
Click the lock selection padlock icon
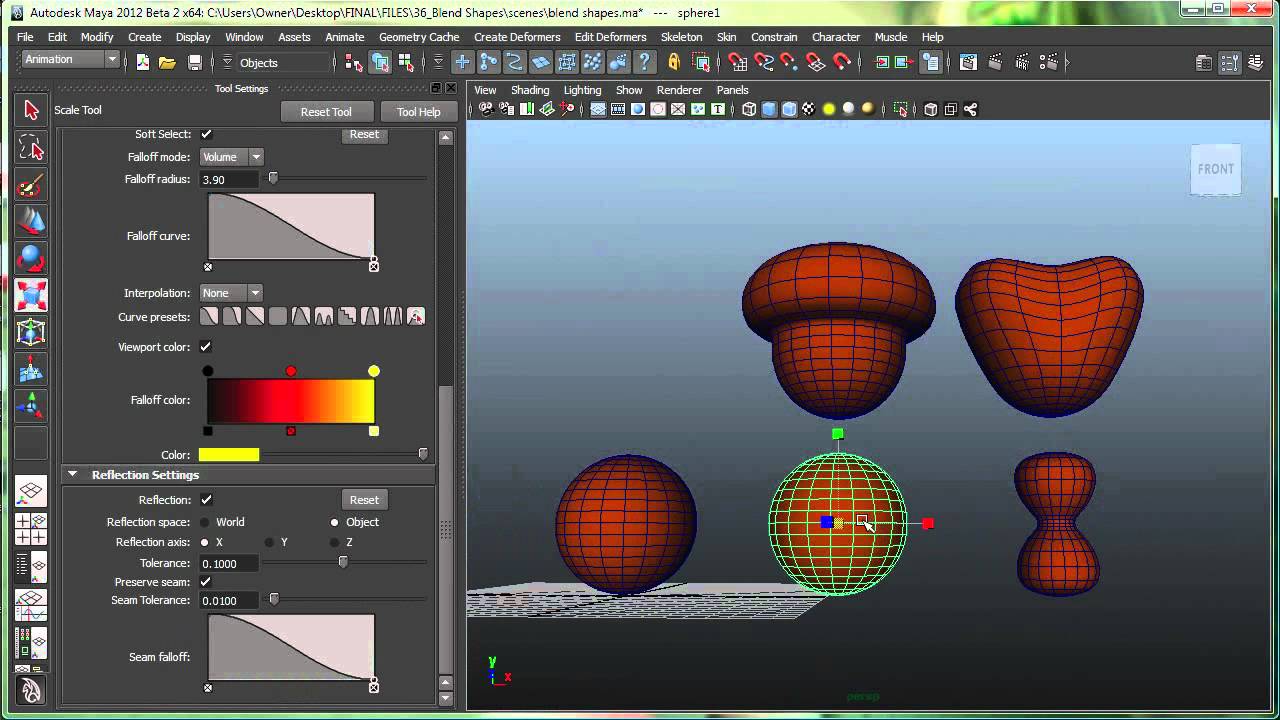(x=674, y=62)
